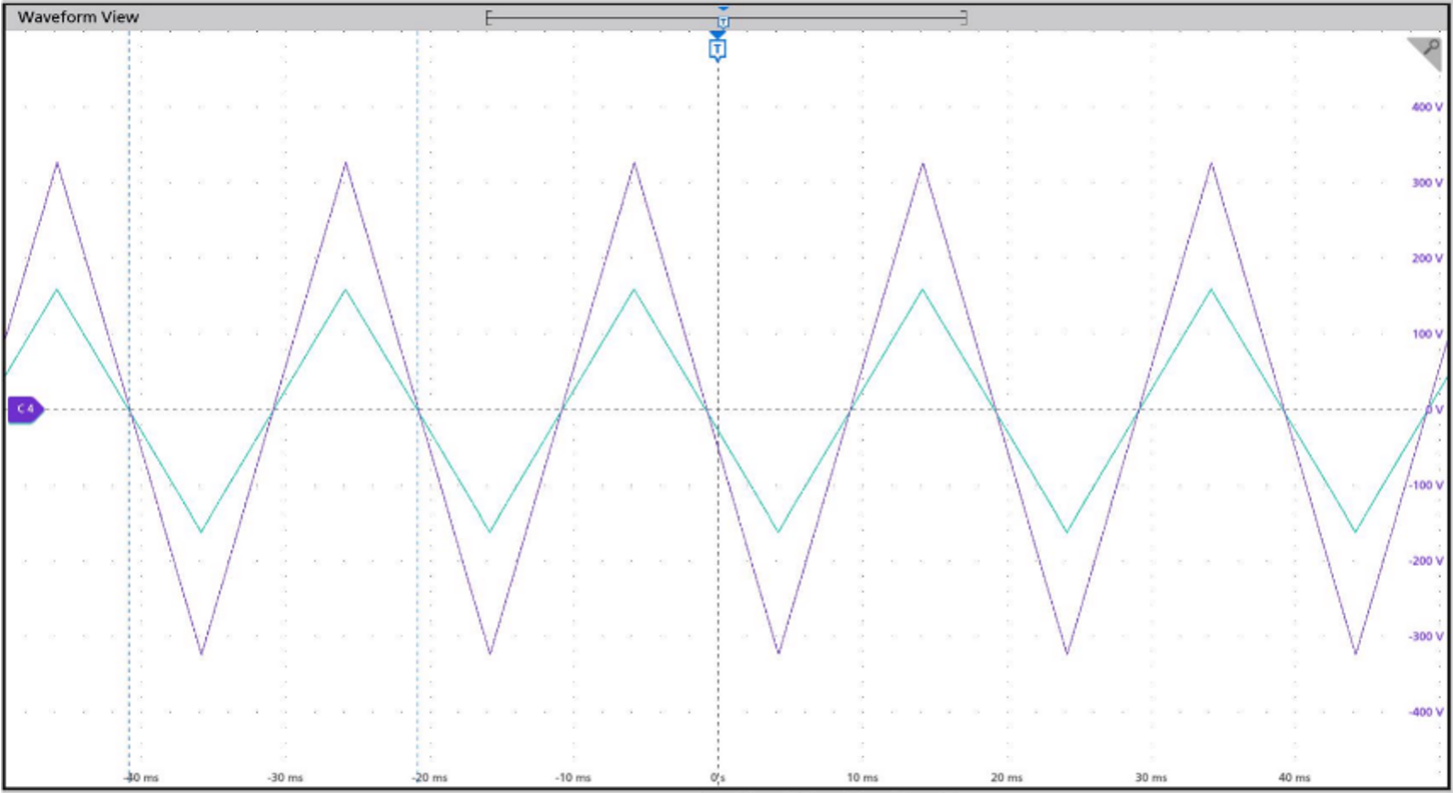
Task: Click the 0 s time axis label
Action: pyautogui.click(x=717, y=777)
